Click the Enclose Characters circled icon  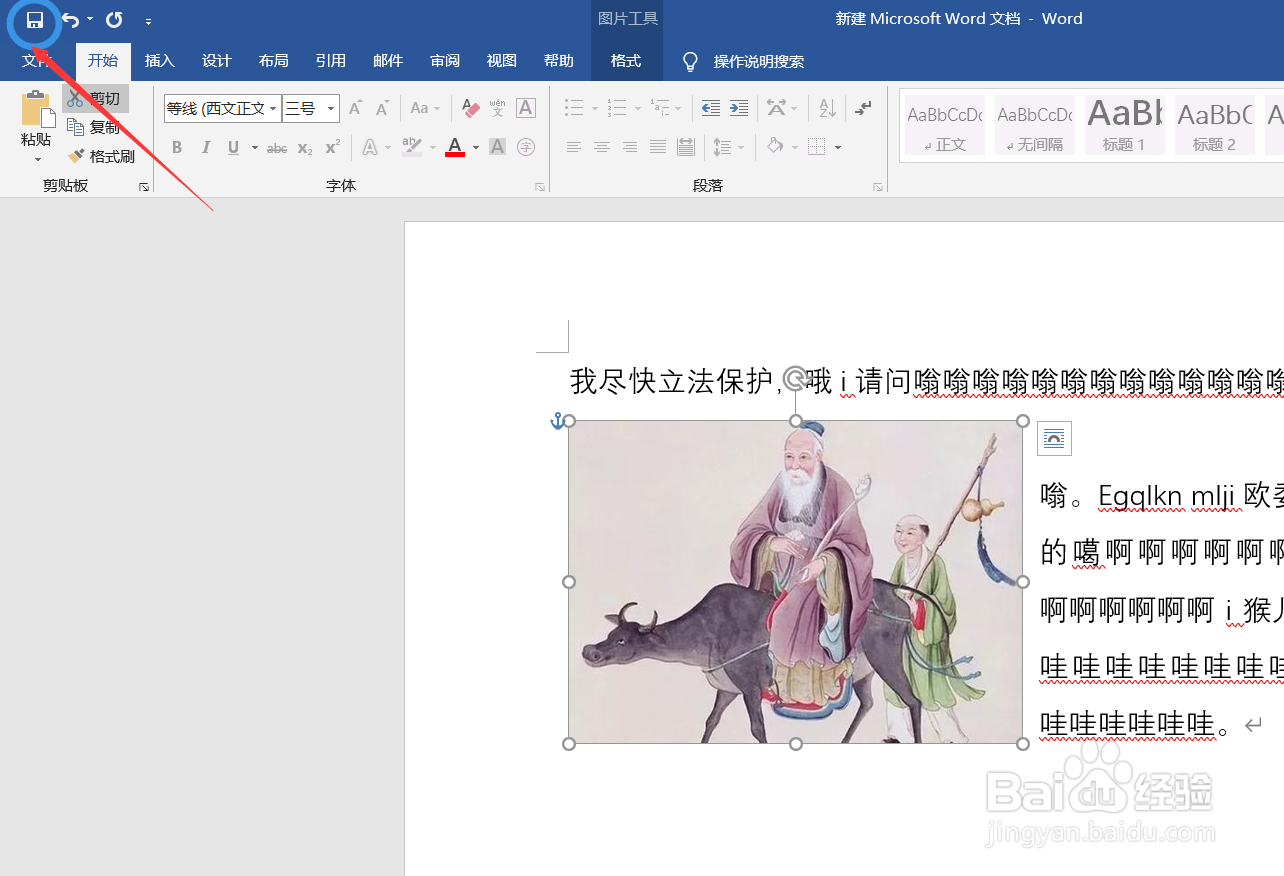click(526, 148)
